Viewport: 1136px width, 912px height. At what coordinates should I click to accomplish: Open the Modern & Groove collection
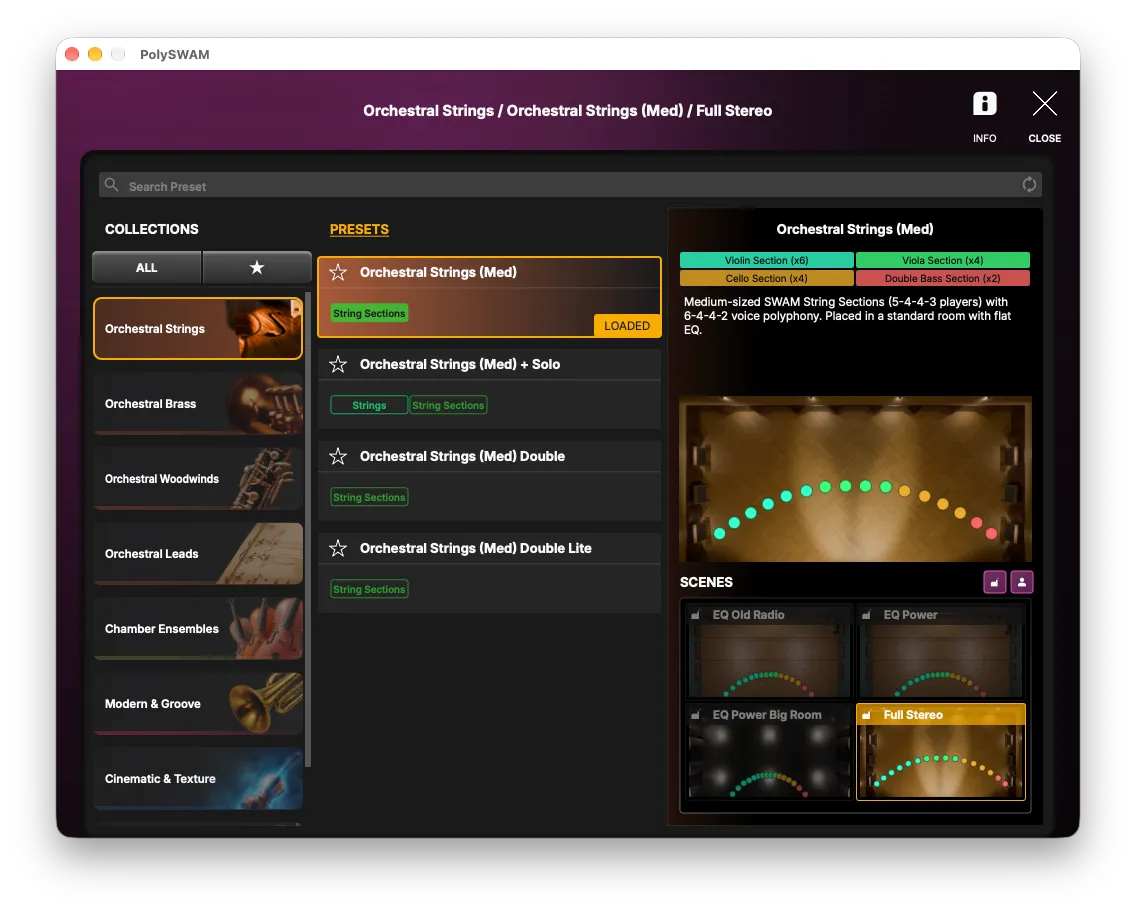[x=198, y=703]
